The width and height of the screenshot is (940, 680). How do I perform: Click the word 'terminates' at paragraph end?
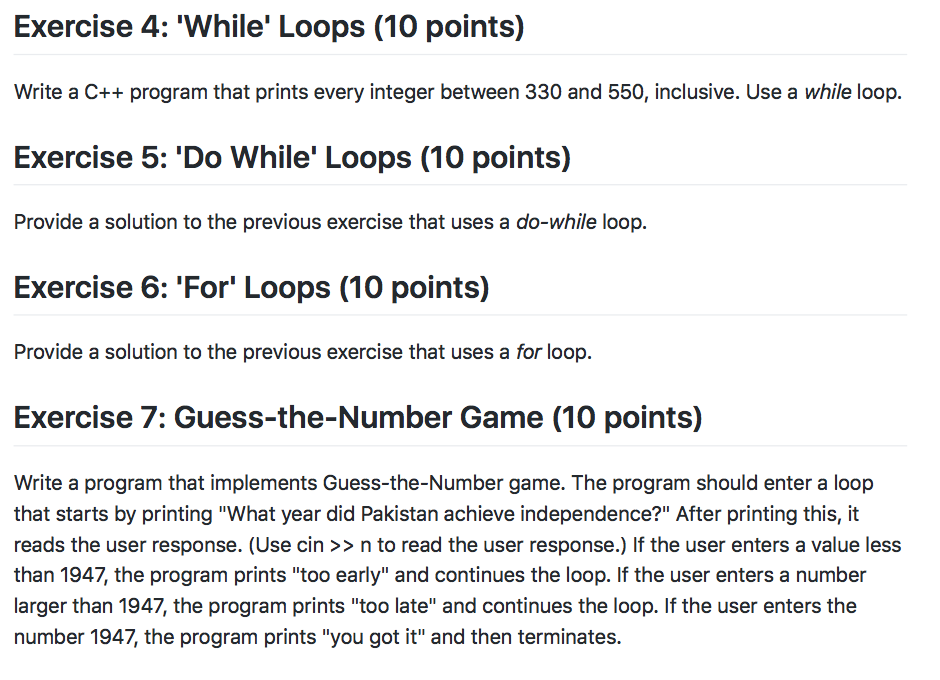coord(567,637)
